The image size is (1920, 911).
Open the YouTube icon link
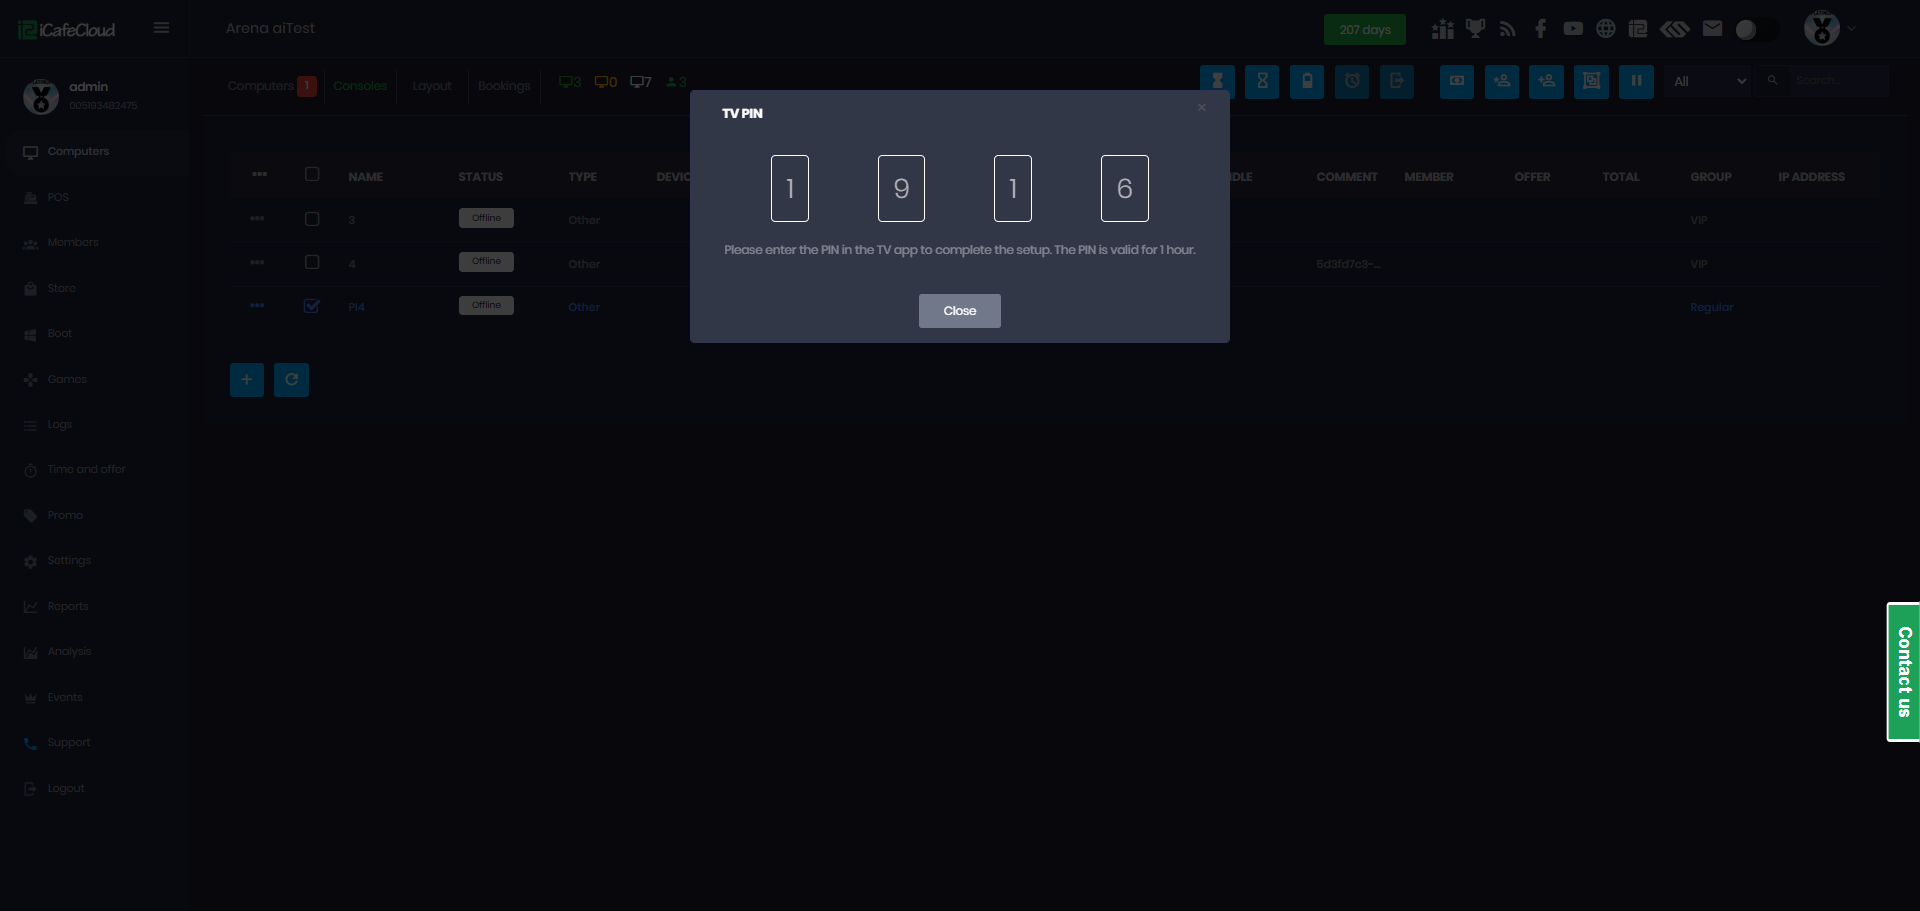pos(1573,29)
